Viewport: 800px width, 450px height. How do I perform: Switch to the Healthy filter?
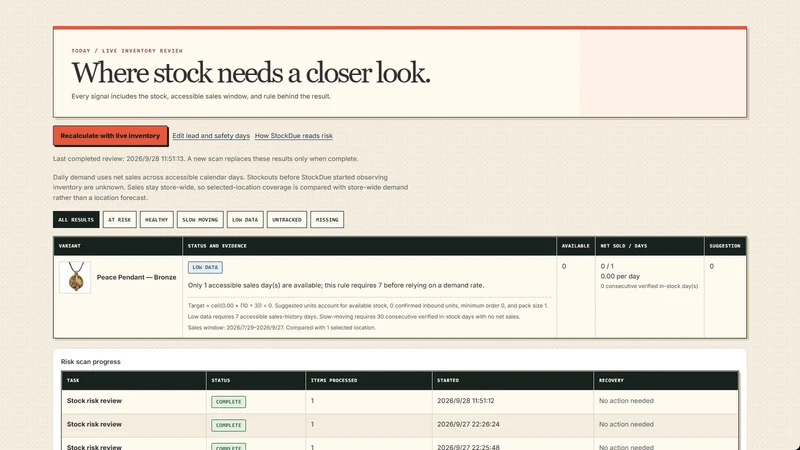[x=157, y=219]
